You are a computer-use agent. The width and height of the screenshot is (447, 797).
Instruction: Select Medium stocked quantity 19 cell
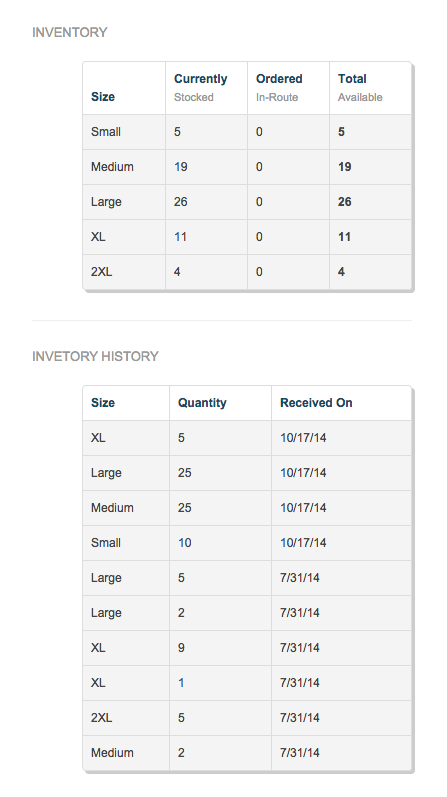[x=206, y=167]
